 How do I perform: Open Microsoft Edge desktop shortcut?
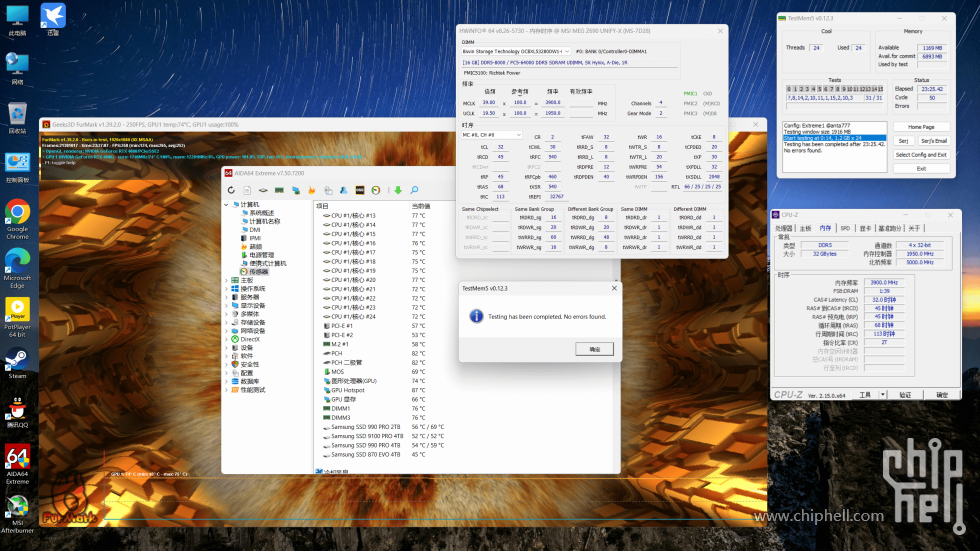pos(18,269)
